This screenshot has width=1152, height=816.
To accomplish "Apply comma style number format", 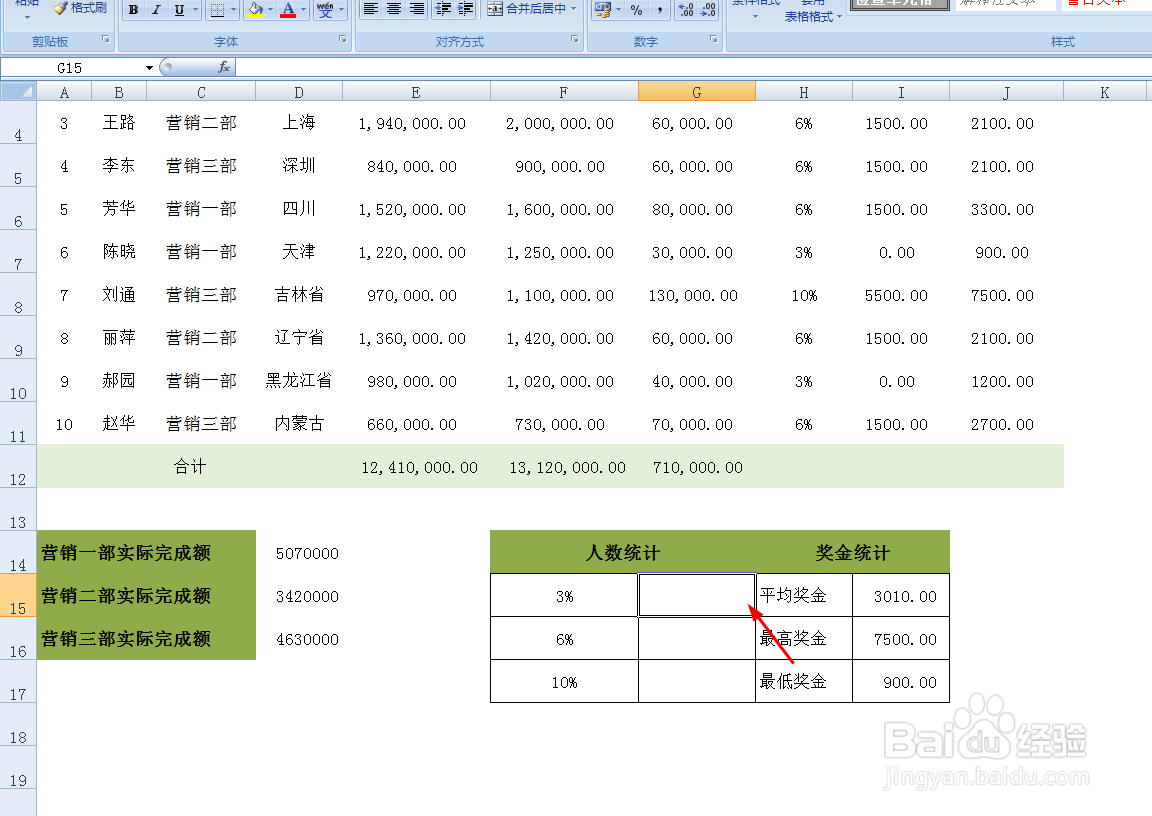I will pyautogui.click(x=660, y=10).
